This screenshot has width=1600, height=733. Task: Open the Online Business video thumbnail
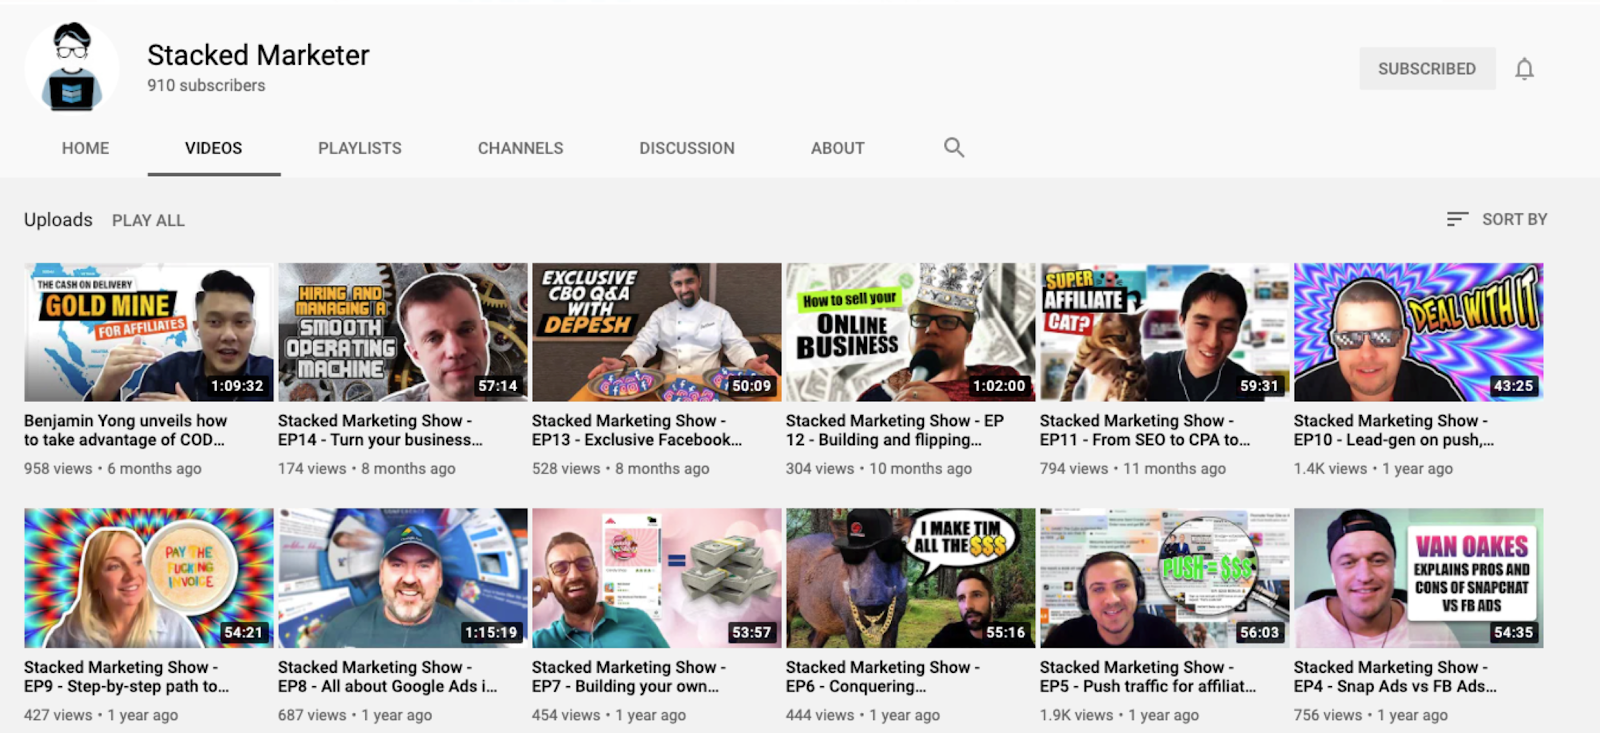tap(910, 332)
